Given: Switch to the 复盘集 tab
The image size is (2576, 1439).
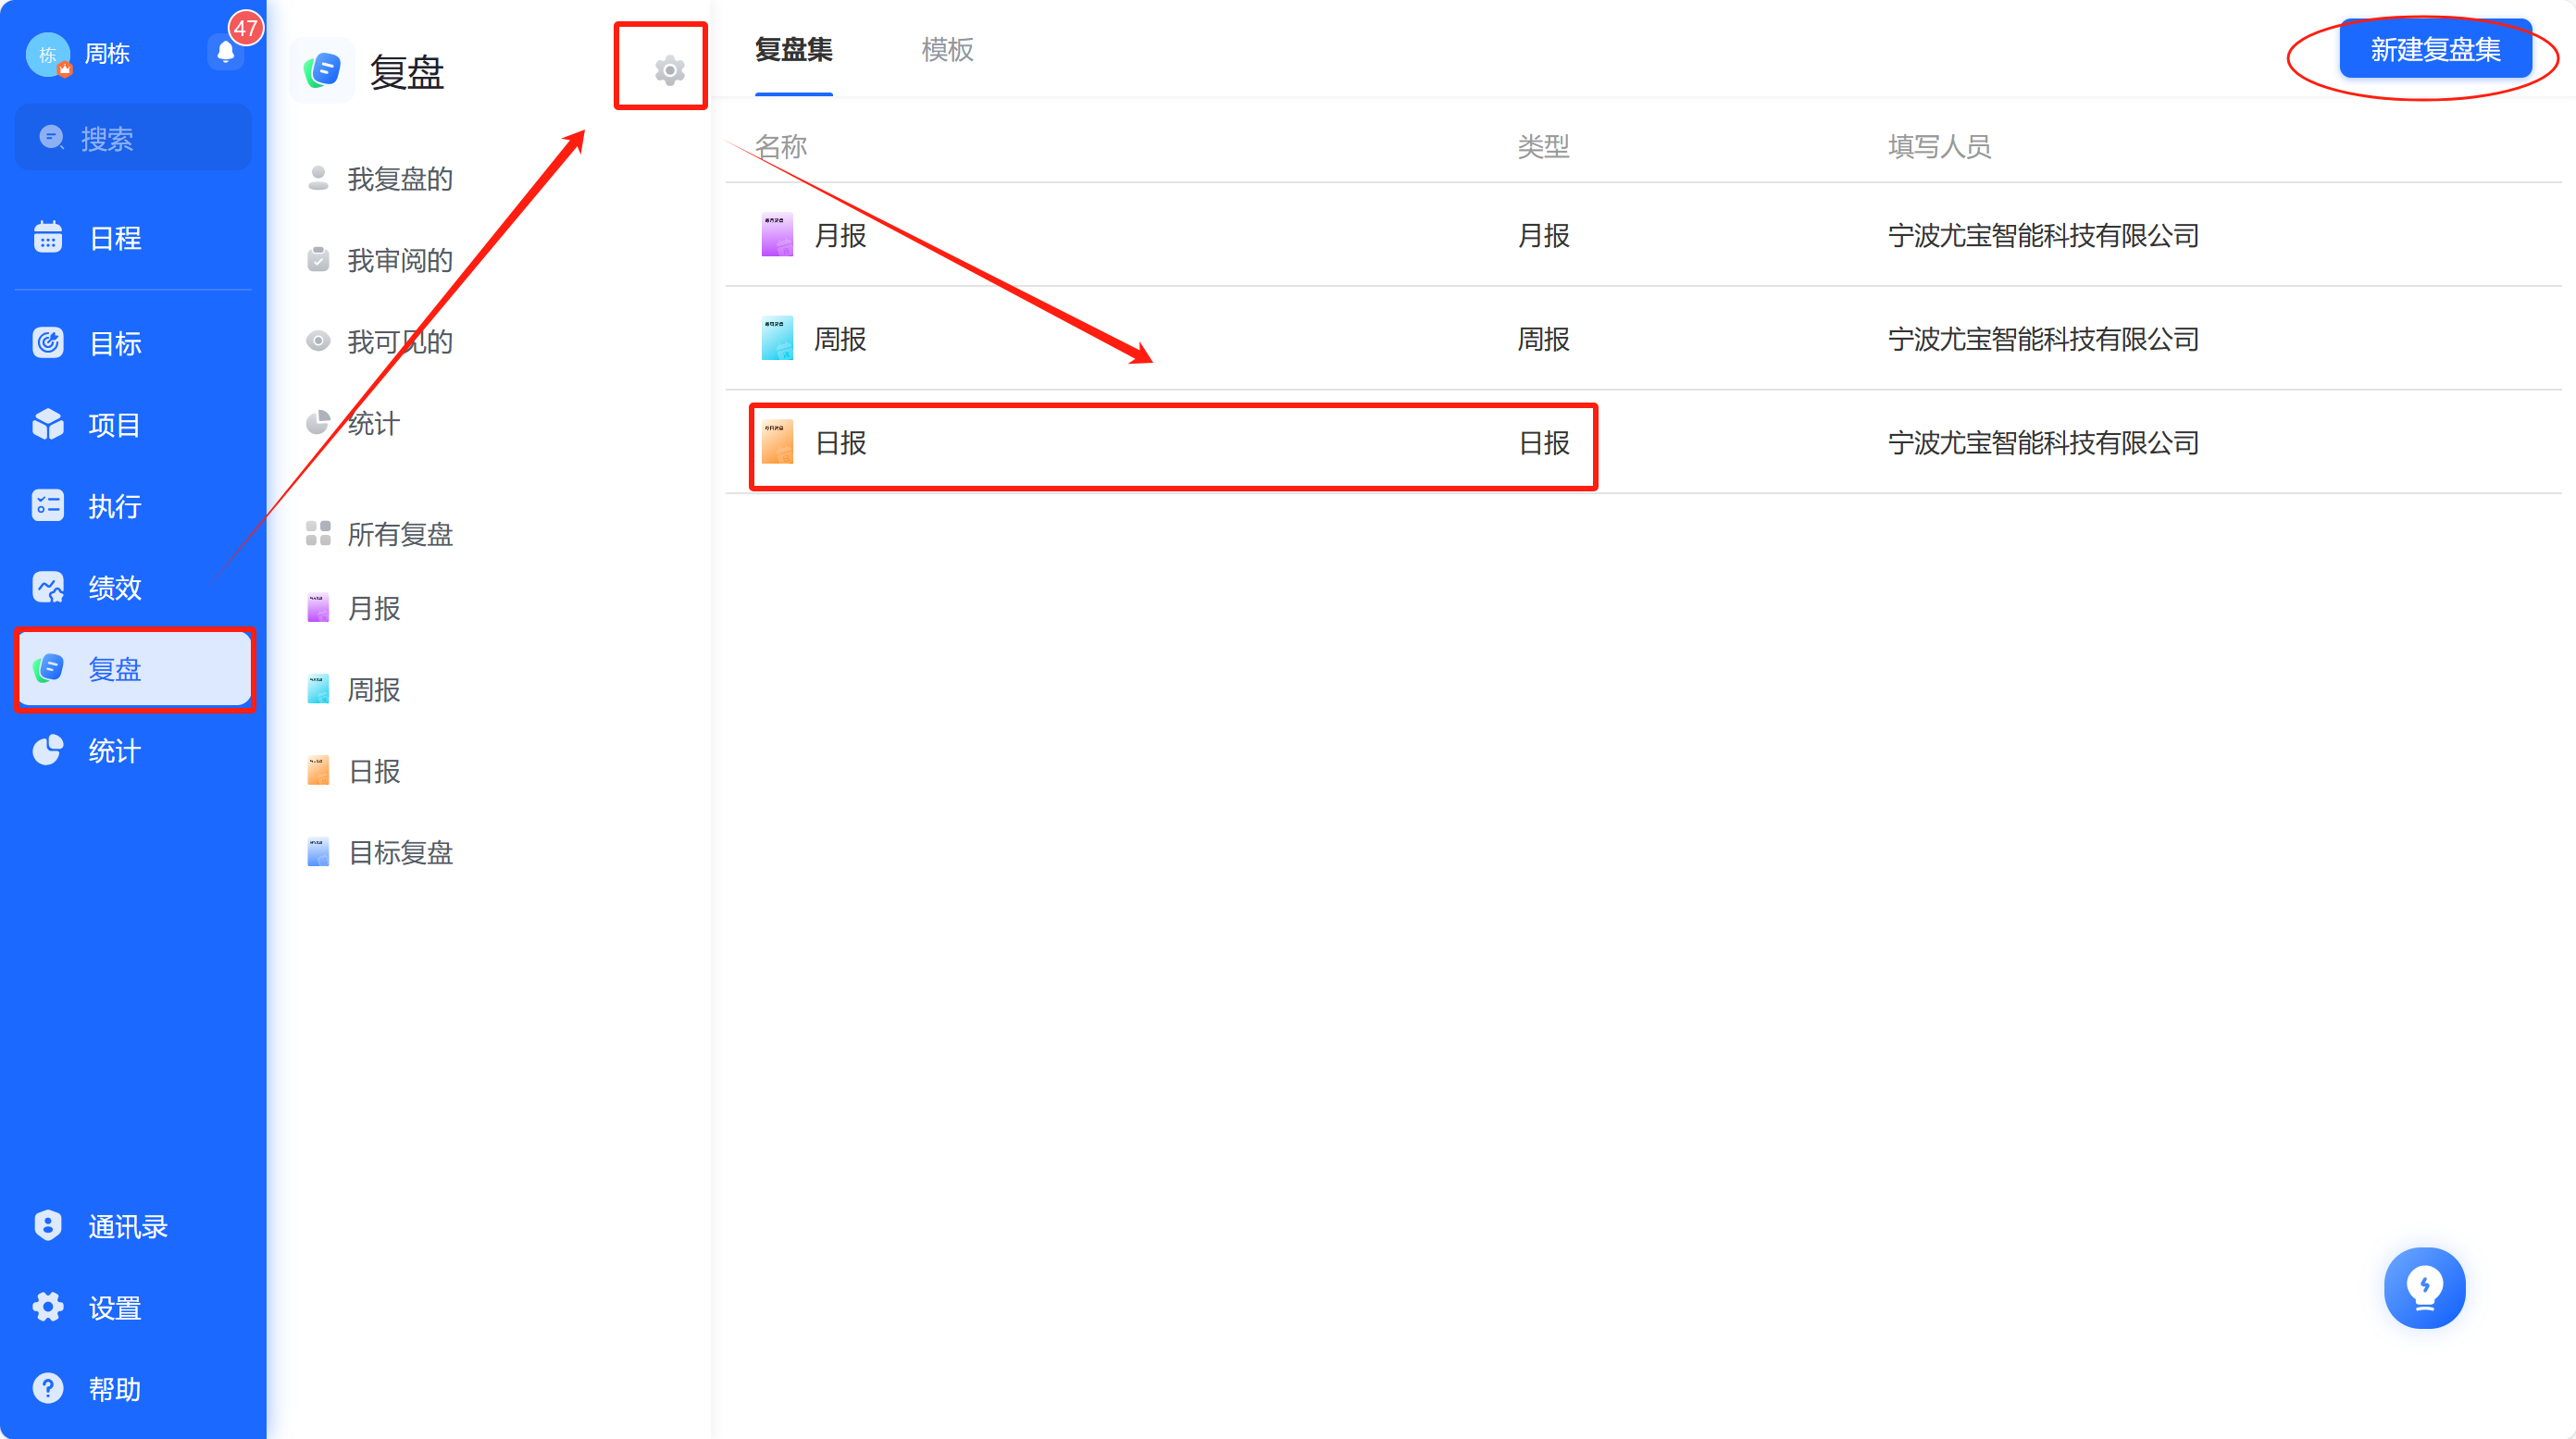Looking at the screenshot, I should 794,49.
